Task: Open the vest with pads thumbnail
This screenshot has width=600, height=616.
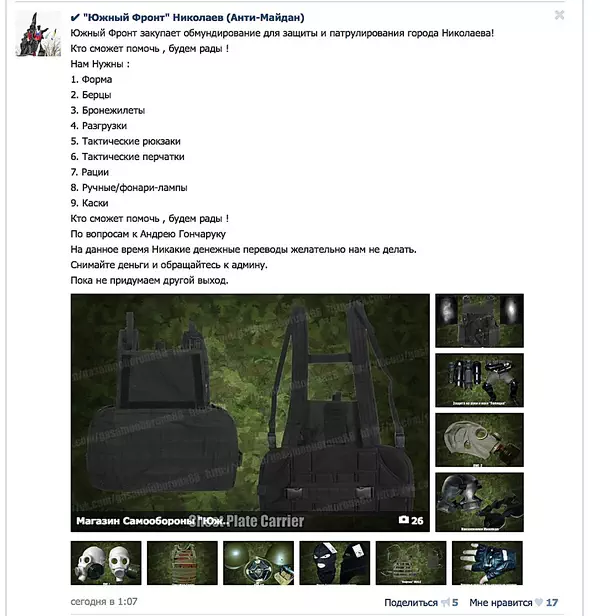Action: pos(479,321)
